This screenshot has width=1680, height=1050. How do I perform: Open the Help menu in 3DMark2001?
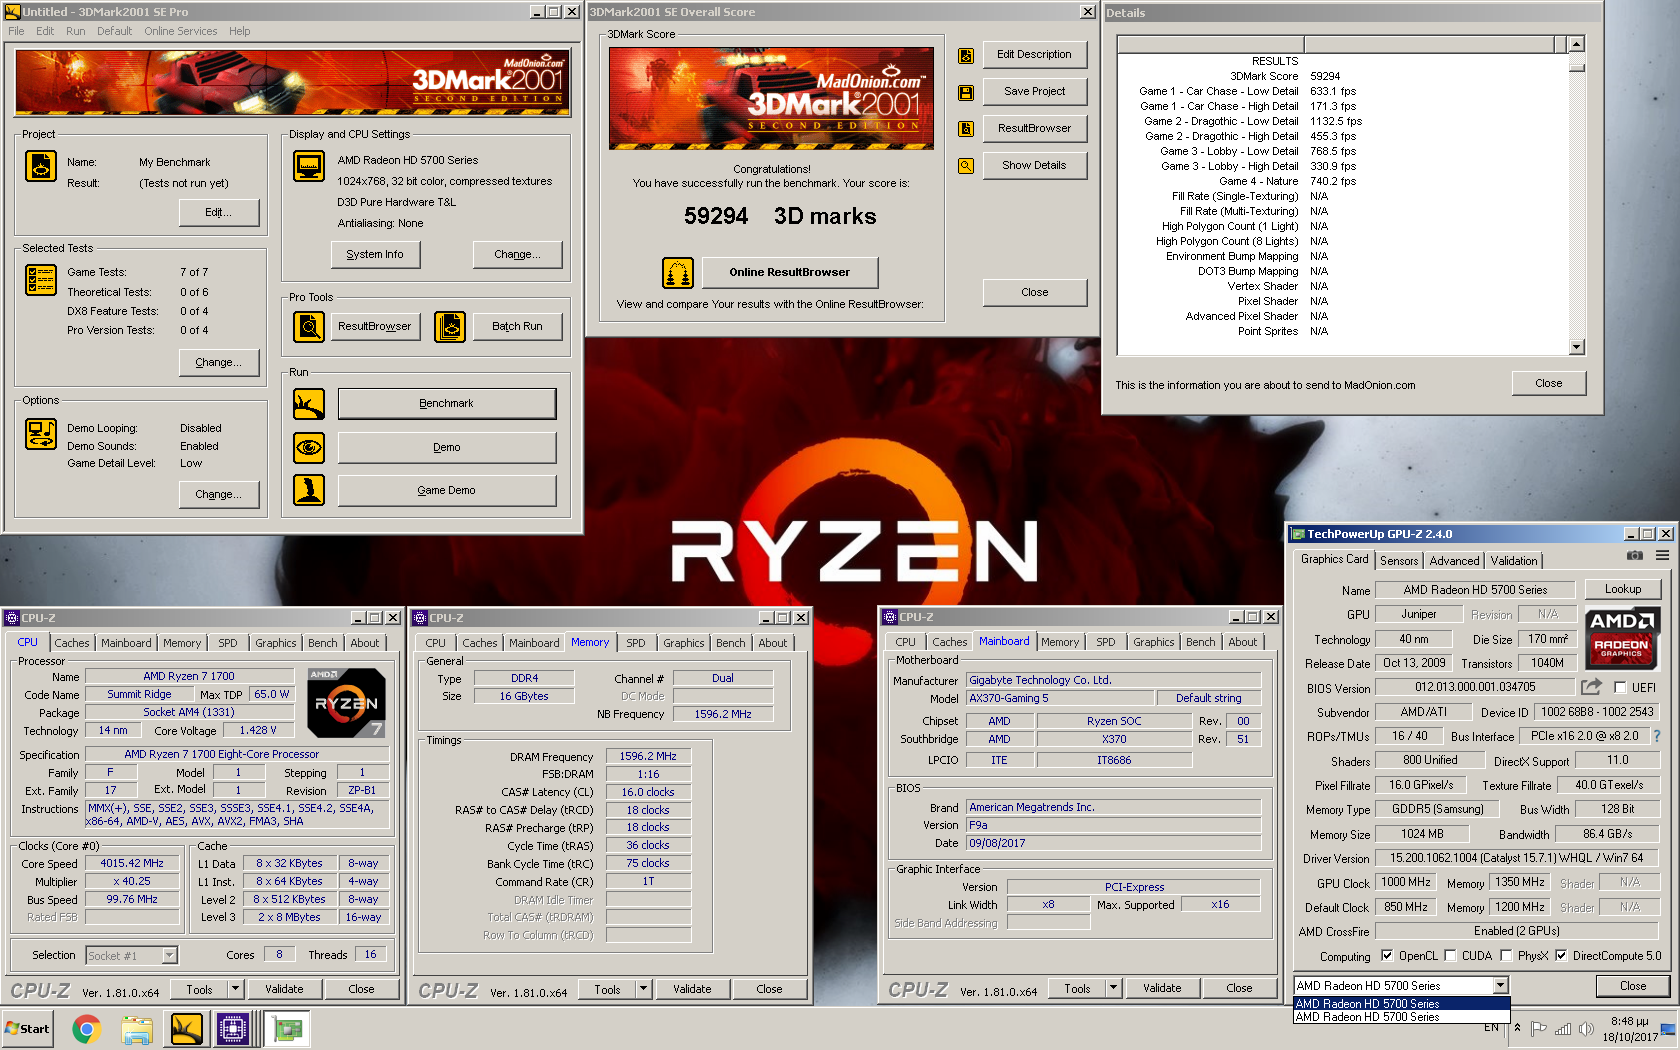click(x=239, y=31)
